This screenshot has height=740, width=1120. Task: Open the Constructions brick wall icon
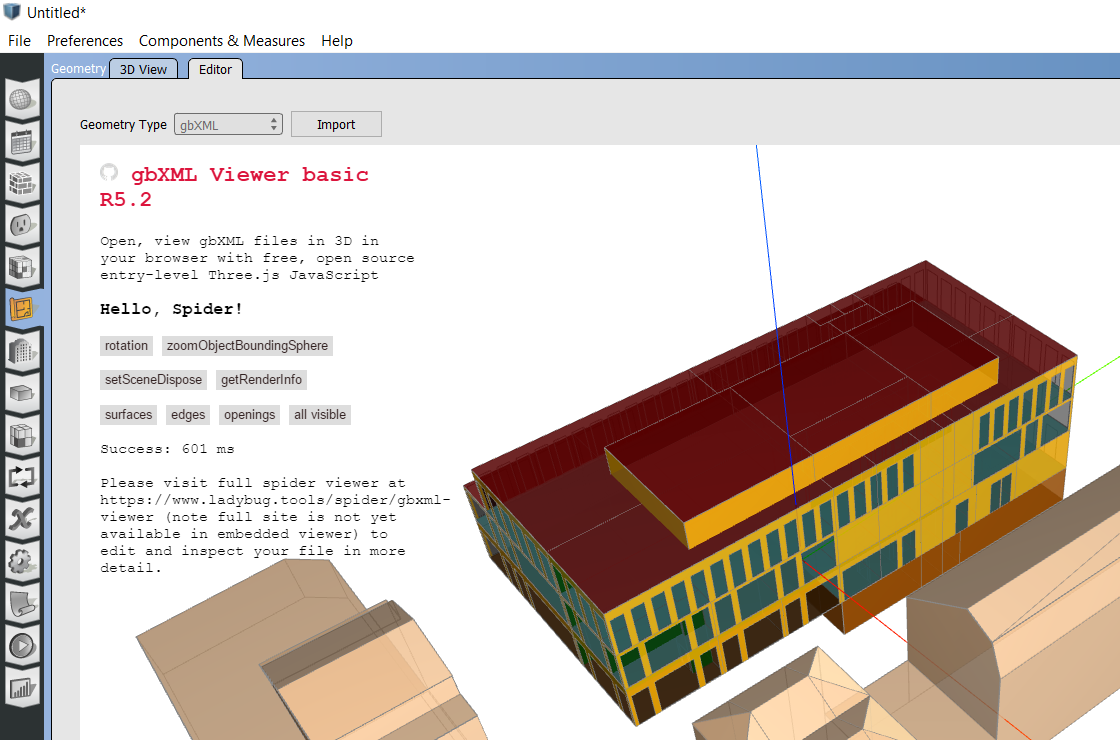click(21, 184)
